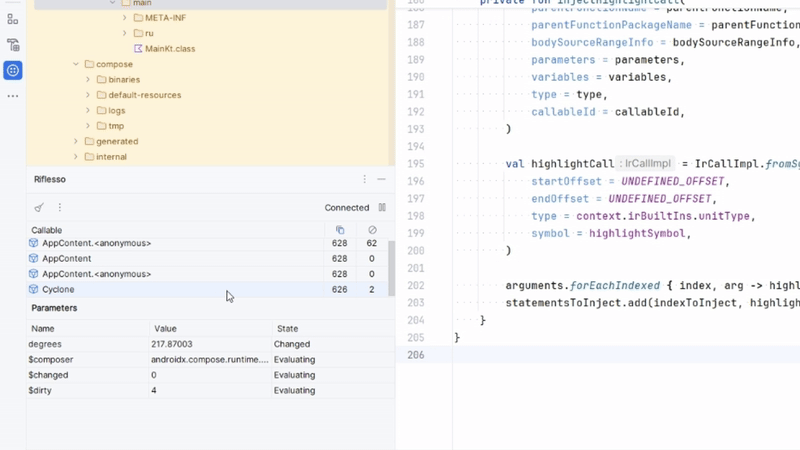The image size is (800, 450).
Task: Click the AppContent composable row icon
Action: [34, 259]
